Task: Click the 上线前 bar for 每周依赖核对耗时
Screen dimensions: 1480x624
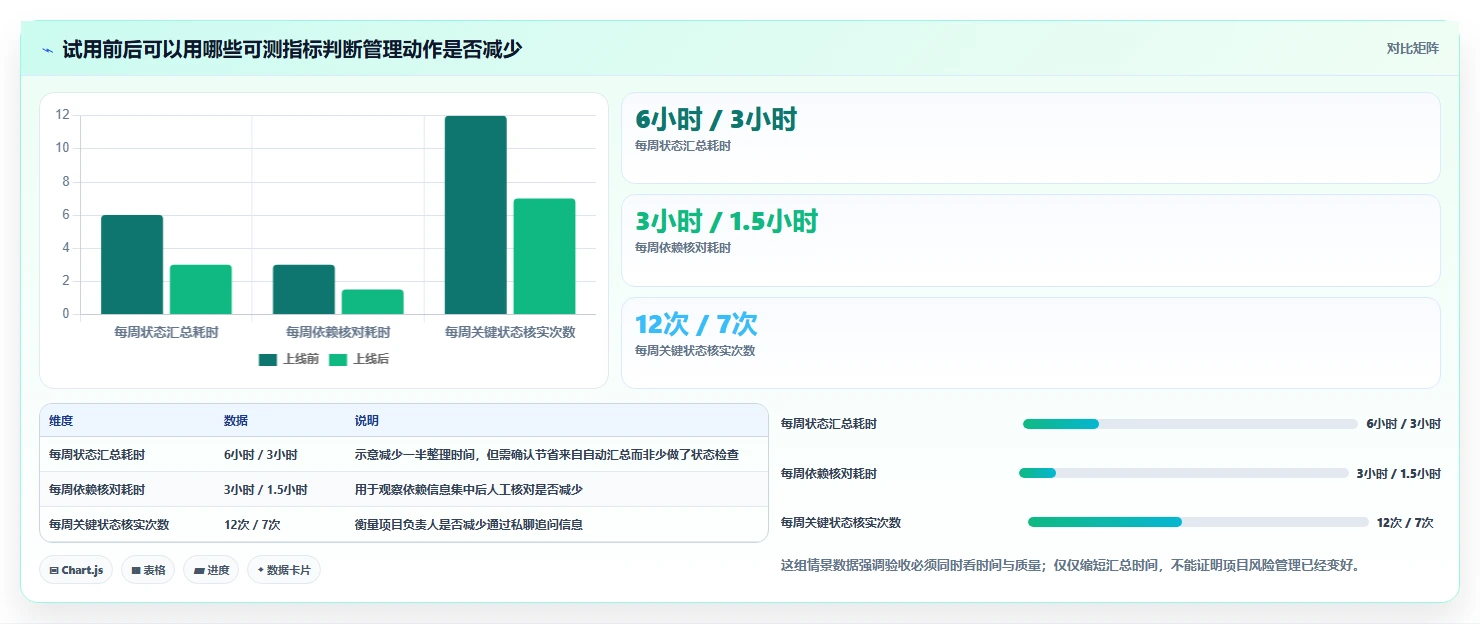Action: (304, 290)
